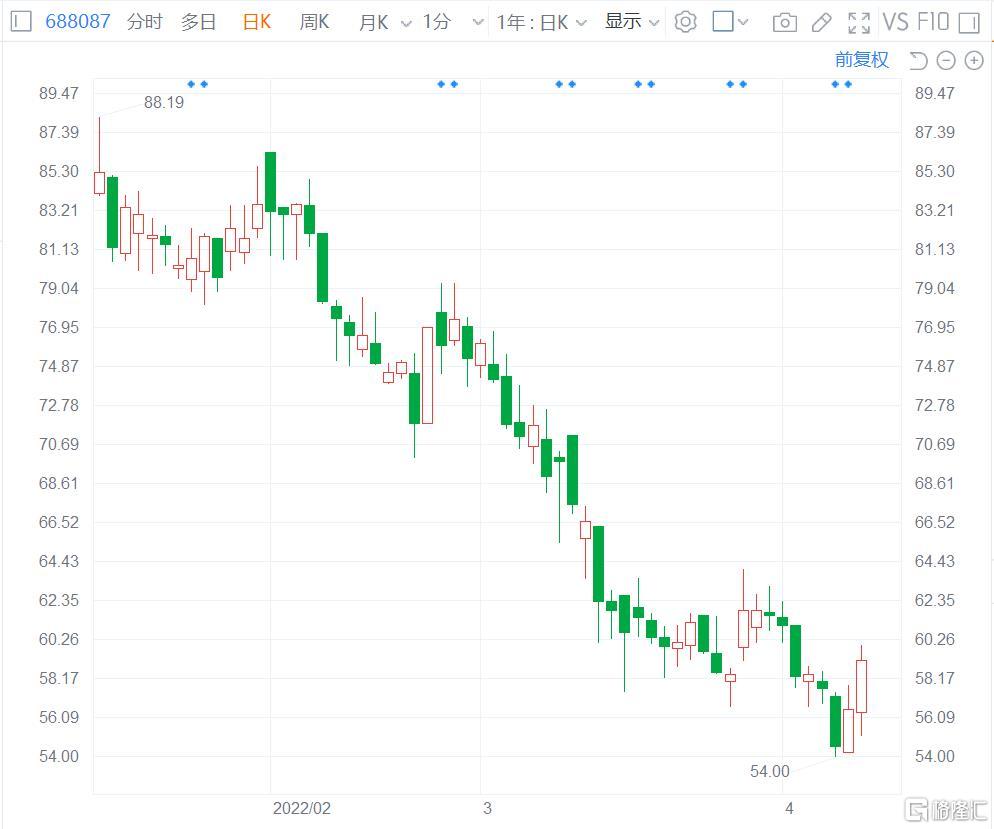
Task: Click the right axis 66.52 price label
Action: pyautogui.click(x=934, y=522)
